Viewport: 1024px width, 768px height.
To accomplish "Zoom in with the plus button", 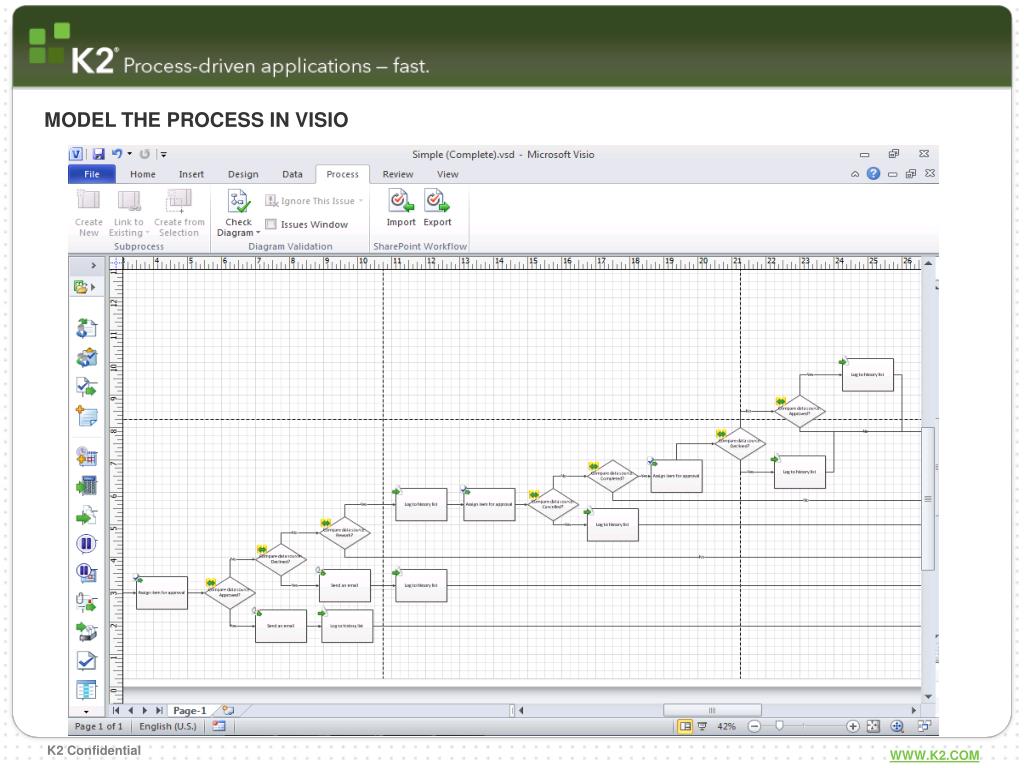I will pos(852,726).
